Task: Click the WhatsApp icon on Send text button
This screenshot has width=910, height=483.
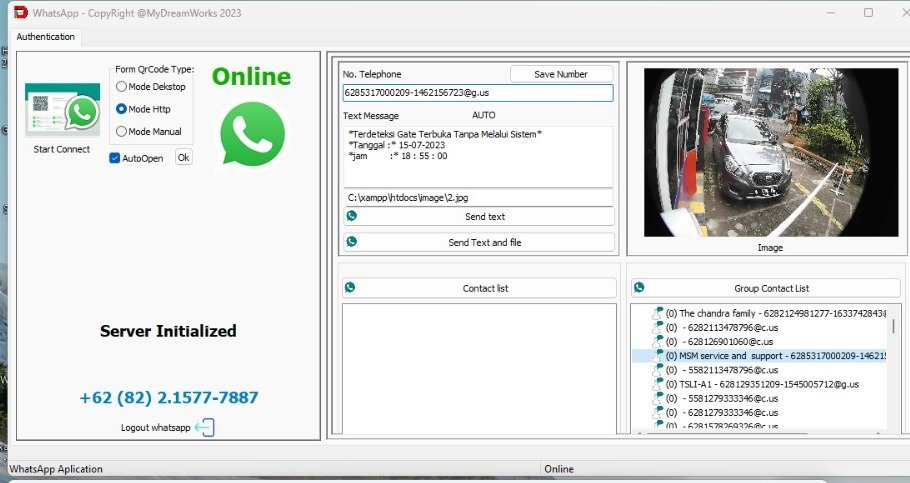Action: [x=351, y=216]
